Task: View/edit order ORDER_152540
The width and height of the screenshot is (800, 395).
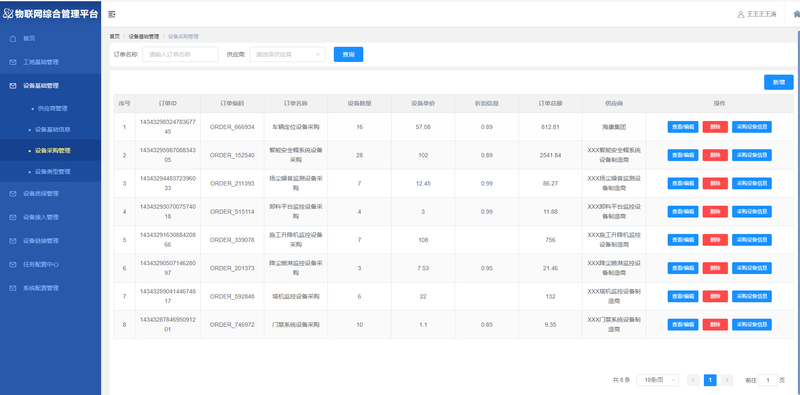Action: 683,155
